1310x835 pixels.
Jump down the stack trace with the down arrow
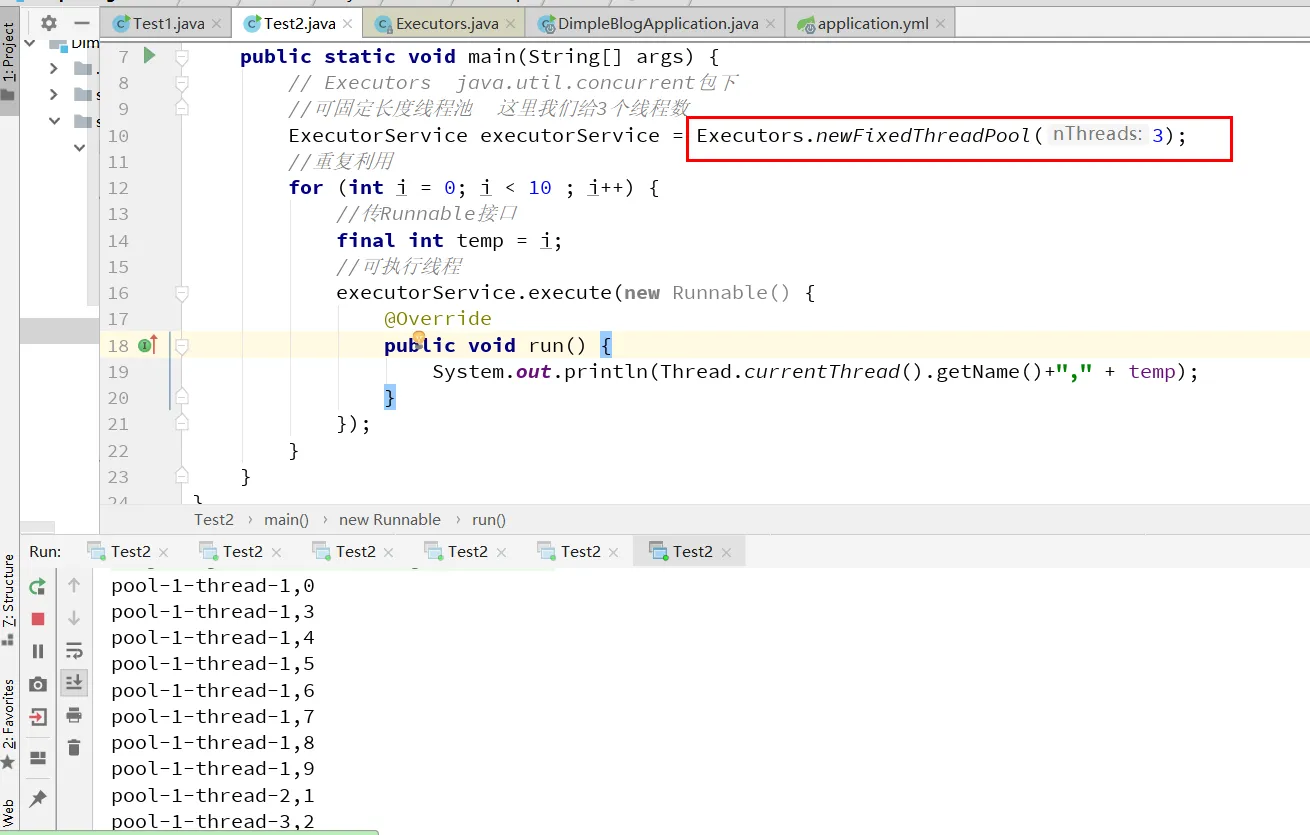74,618
